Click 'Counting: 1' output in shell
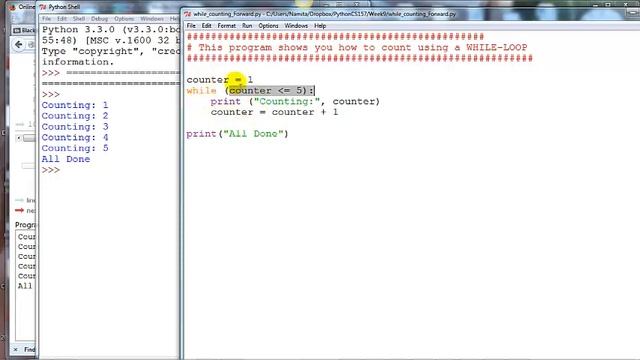Image resolution: width=640 pixels, height=360 pixels. click(75, 105)
